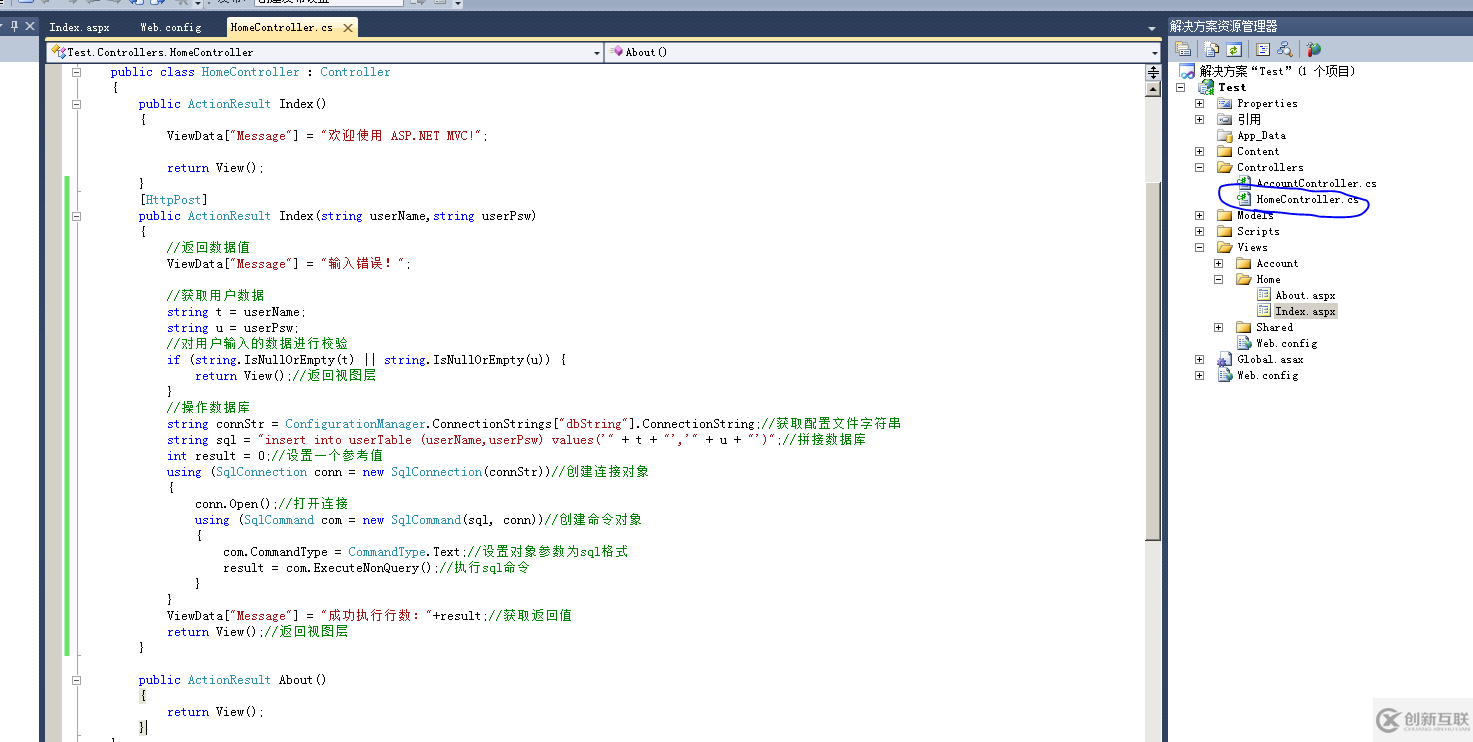Open the Test.Controllers.HomeController class dropdown
The width and height of the screenshot is (1473, 742).
597,52
